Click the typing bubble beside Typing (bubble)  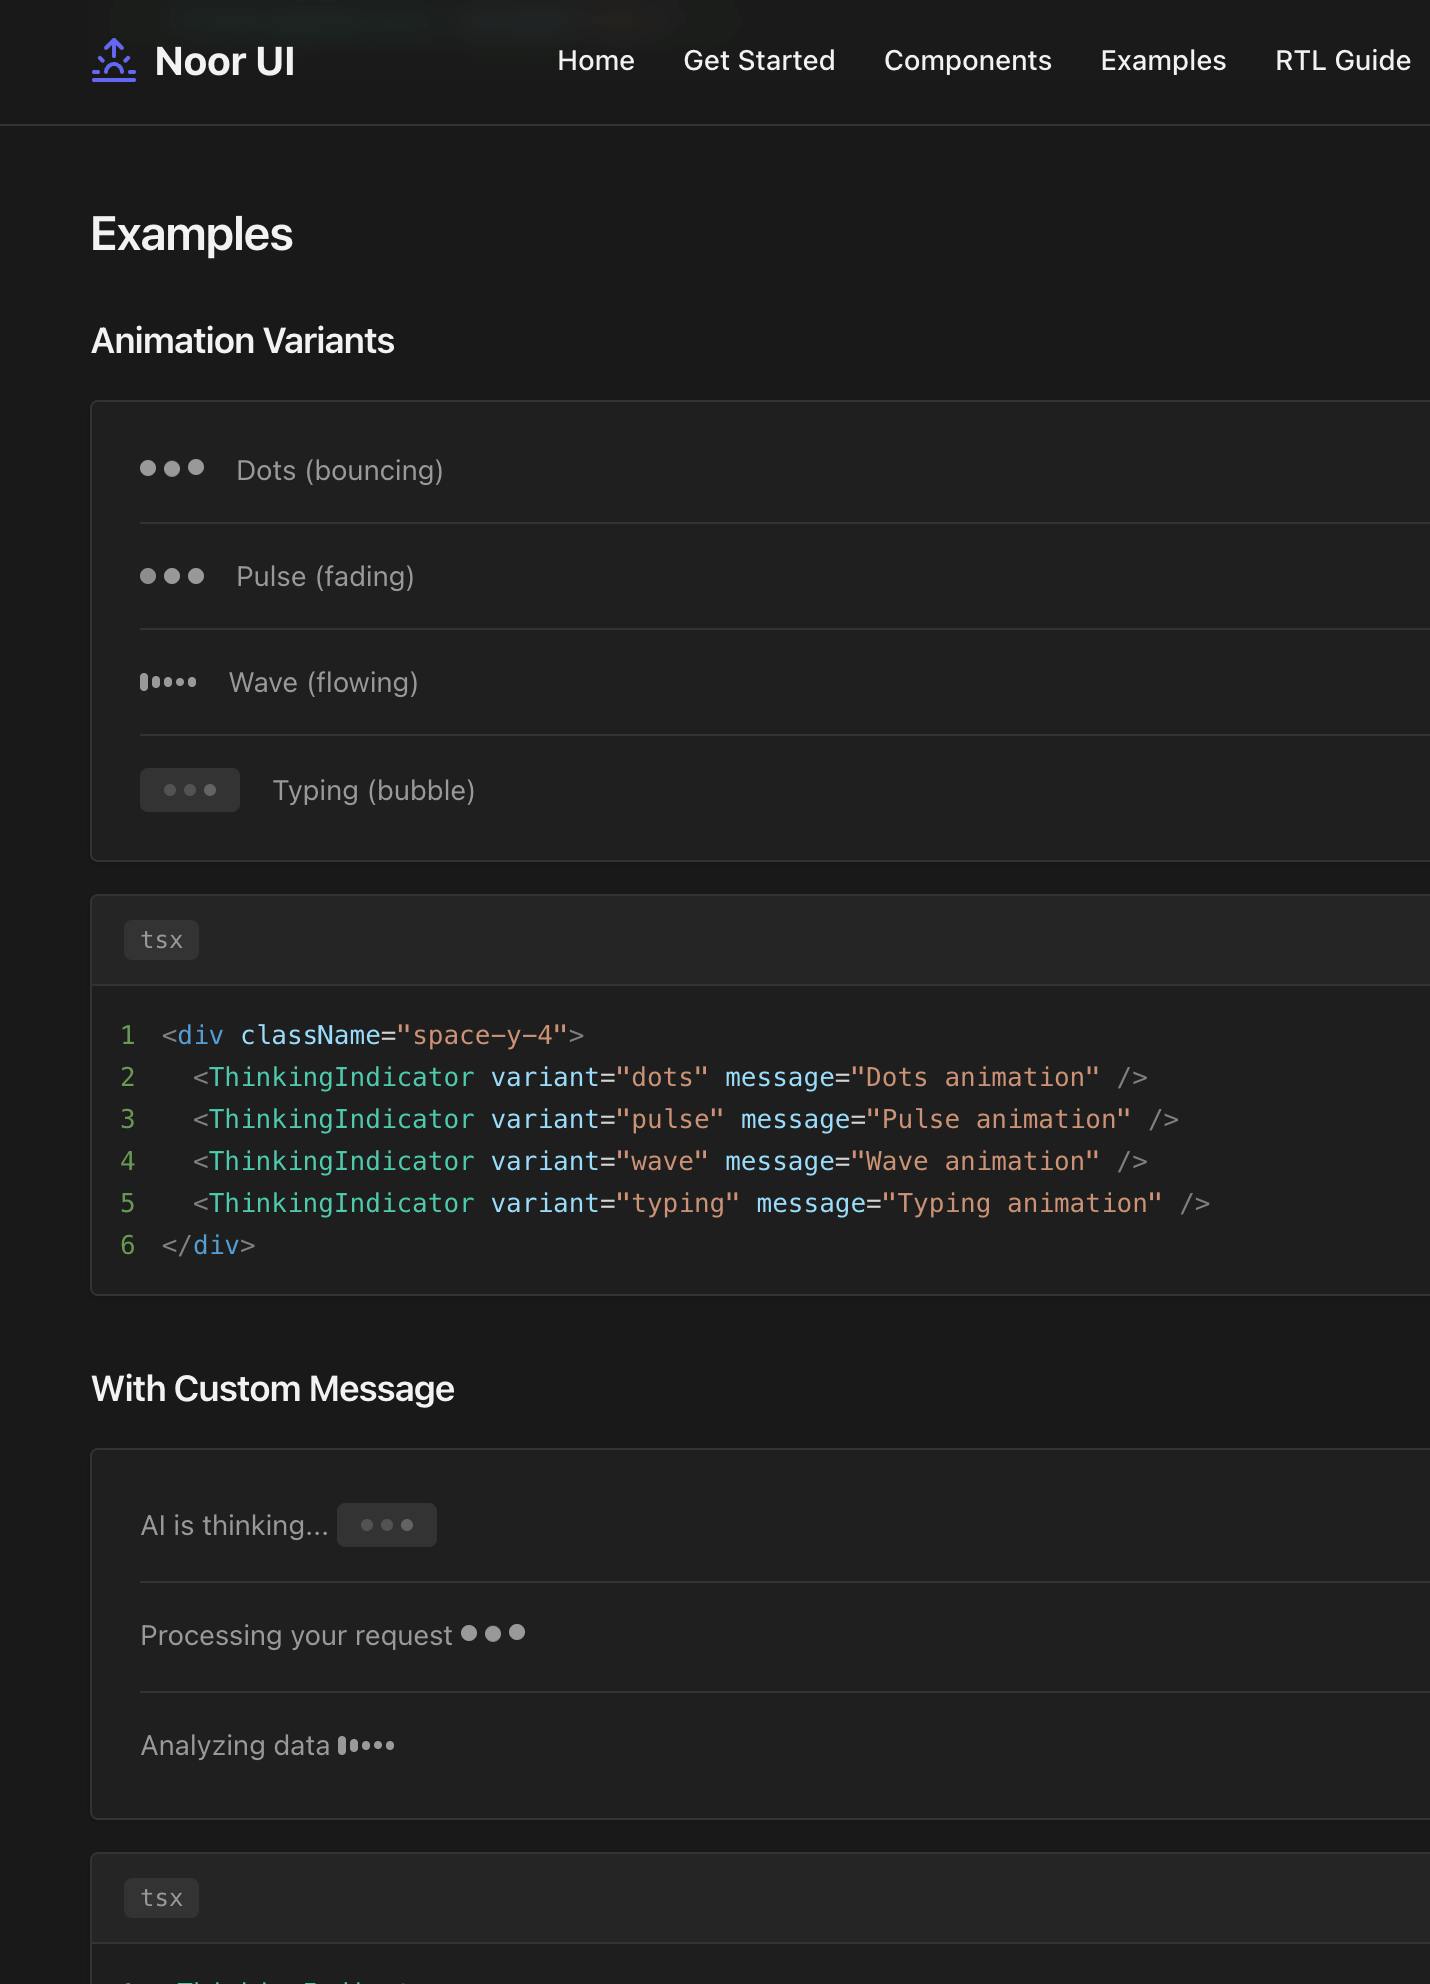point(190,790)
